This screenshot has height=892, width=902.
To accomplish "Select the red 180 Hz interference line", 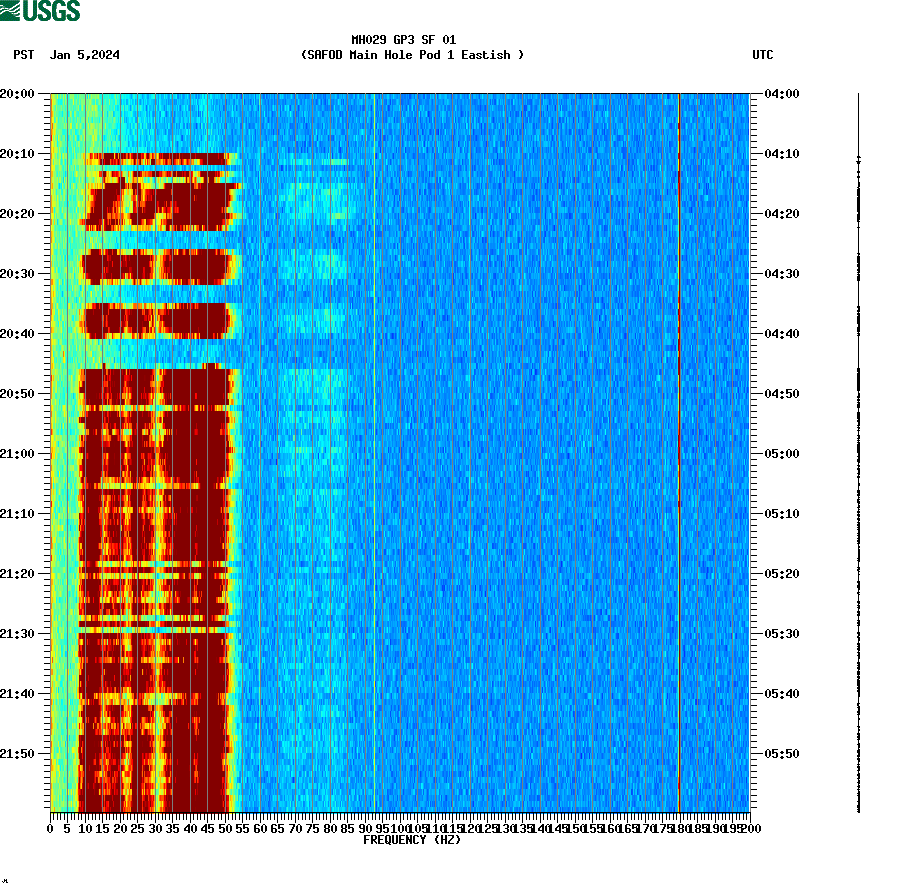I will tap(679, 450).
